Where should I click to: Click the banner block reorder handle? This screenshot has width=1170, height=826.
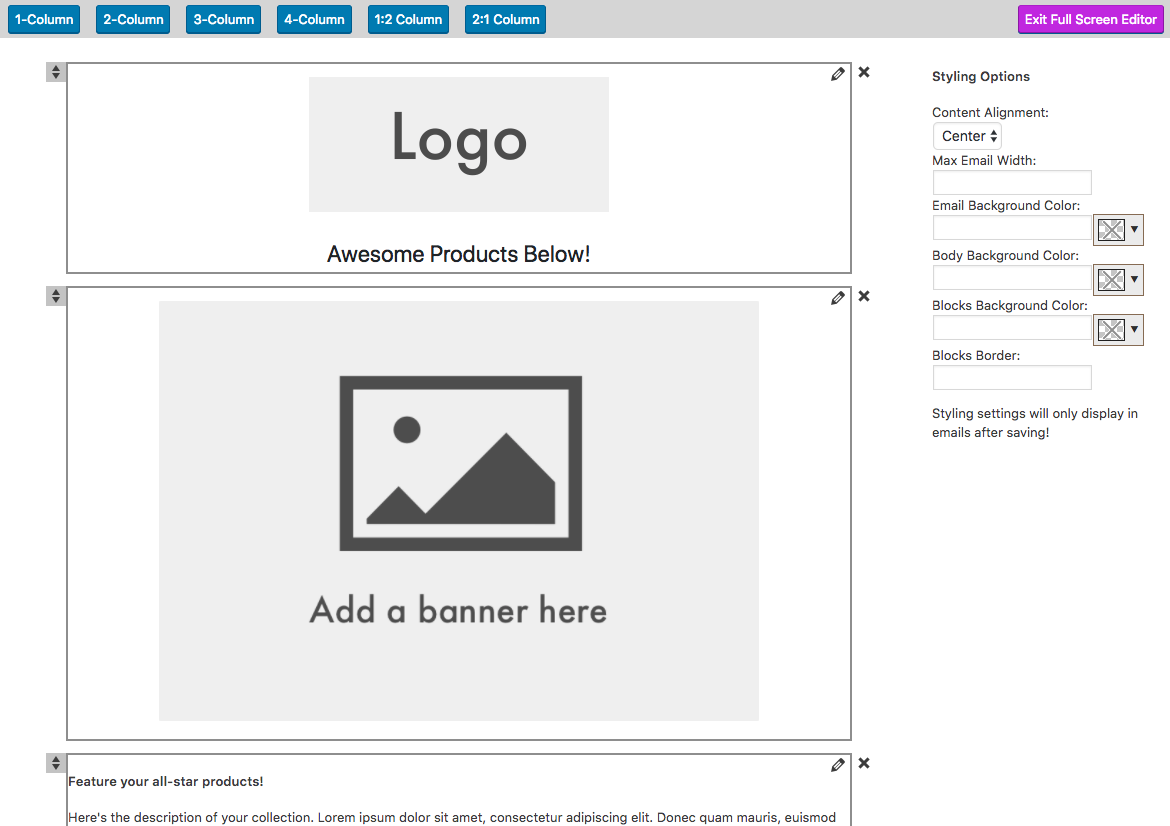coord(56,296)
